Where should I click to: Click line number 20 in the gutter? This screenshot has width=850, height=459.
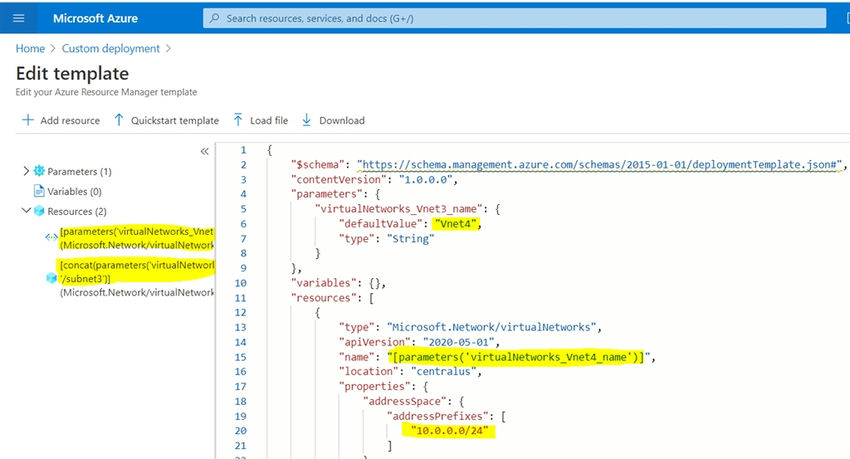[x=240, y=431]
